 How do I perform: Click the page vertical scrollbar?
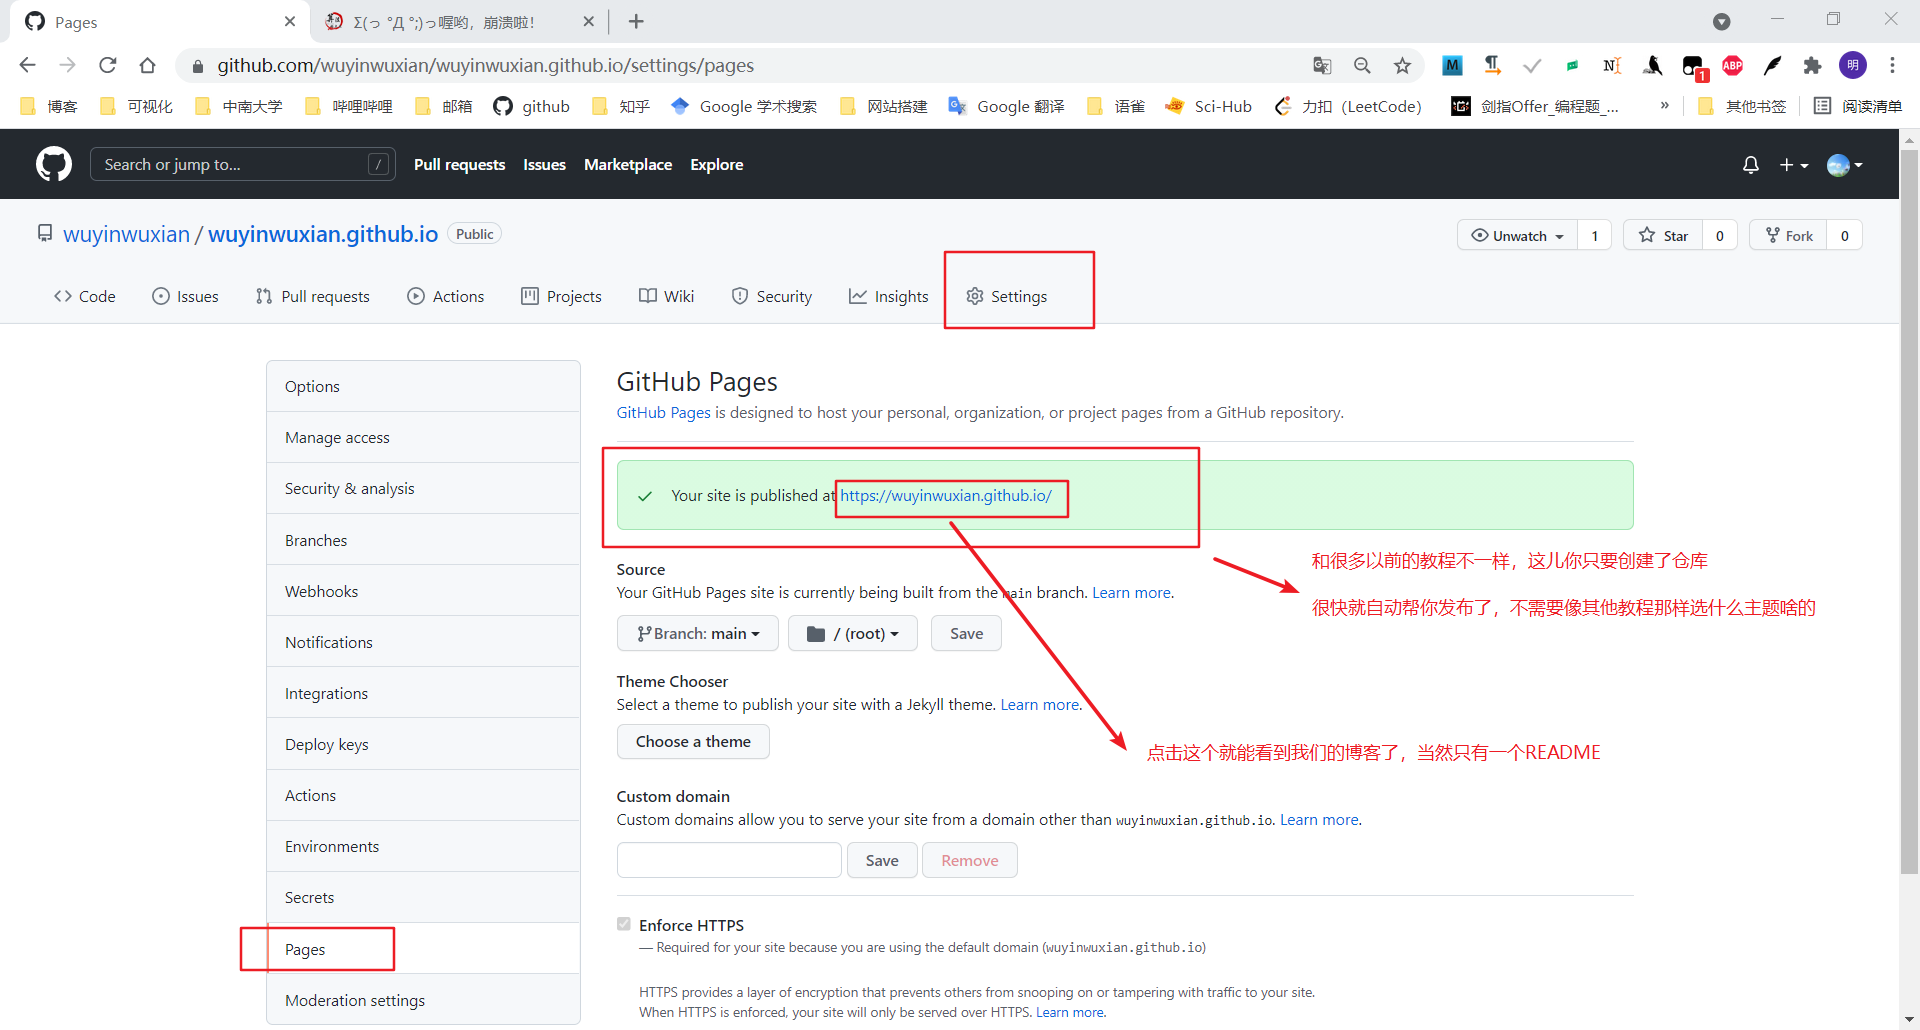(1909, 510)
